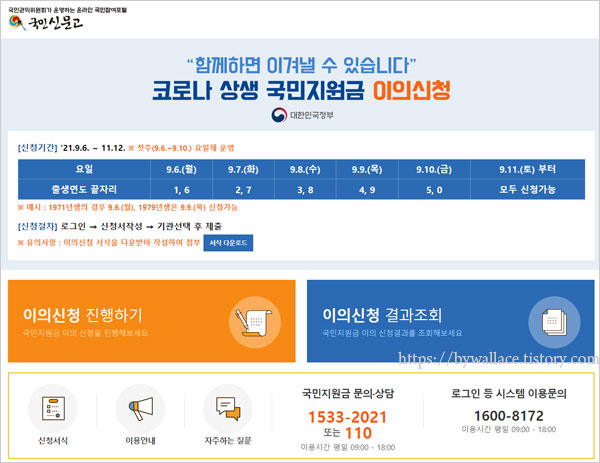Screen dimensions: 600x463
Task: Open the 자주하는 질문 chat icon
Action: pyautogui.click(x=228, y=409)
